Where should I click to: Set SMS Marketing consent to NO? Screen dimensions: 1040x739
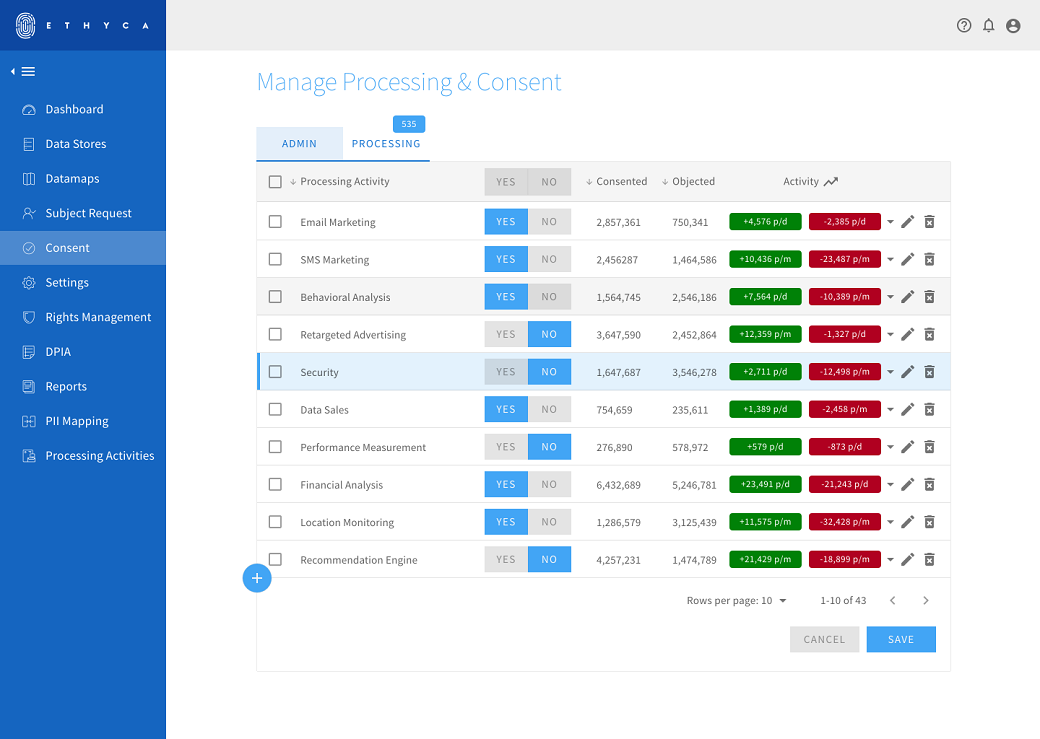548,258
